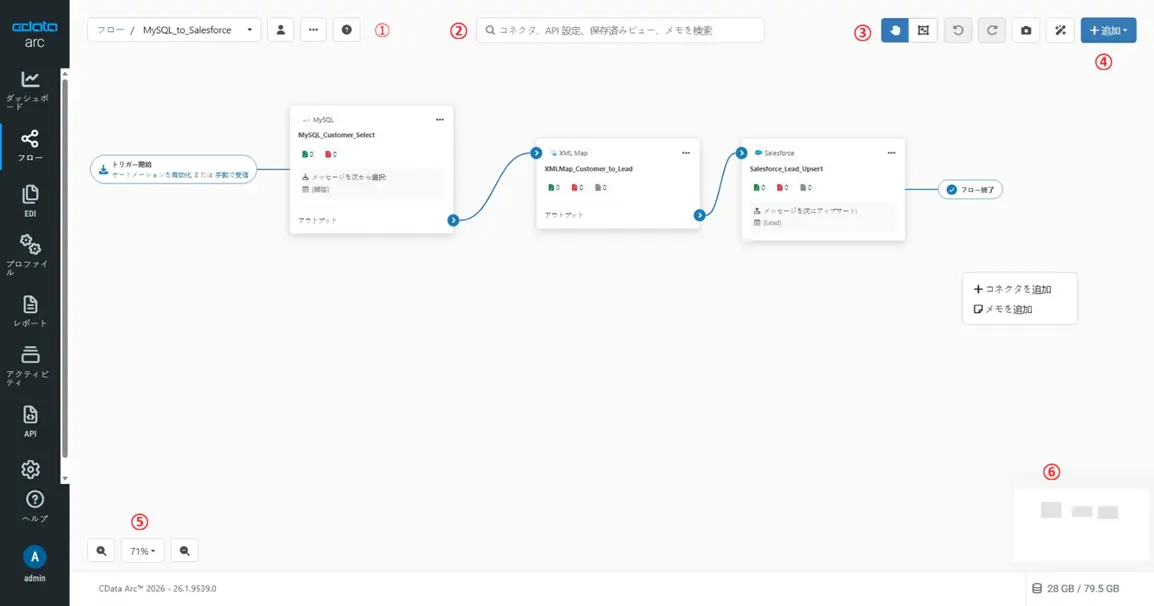Image resolution: width=1154 pixels, height=606 pixels.
Task: Click the オートメーションを有効化 link
Action: tap(152, 175)
